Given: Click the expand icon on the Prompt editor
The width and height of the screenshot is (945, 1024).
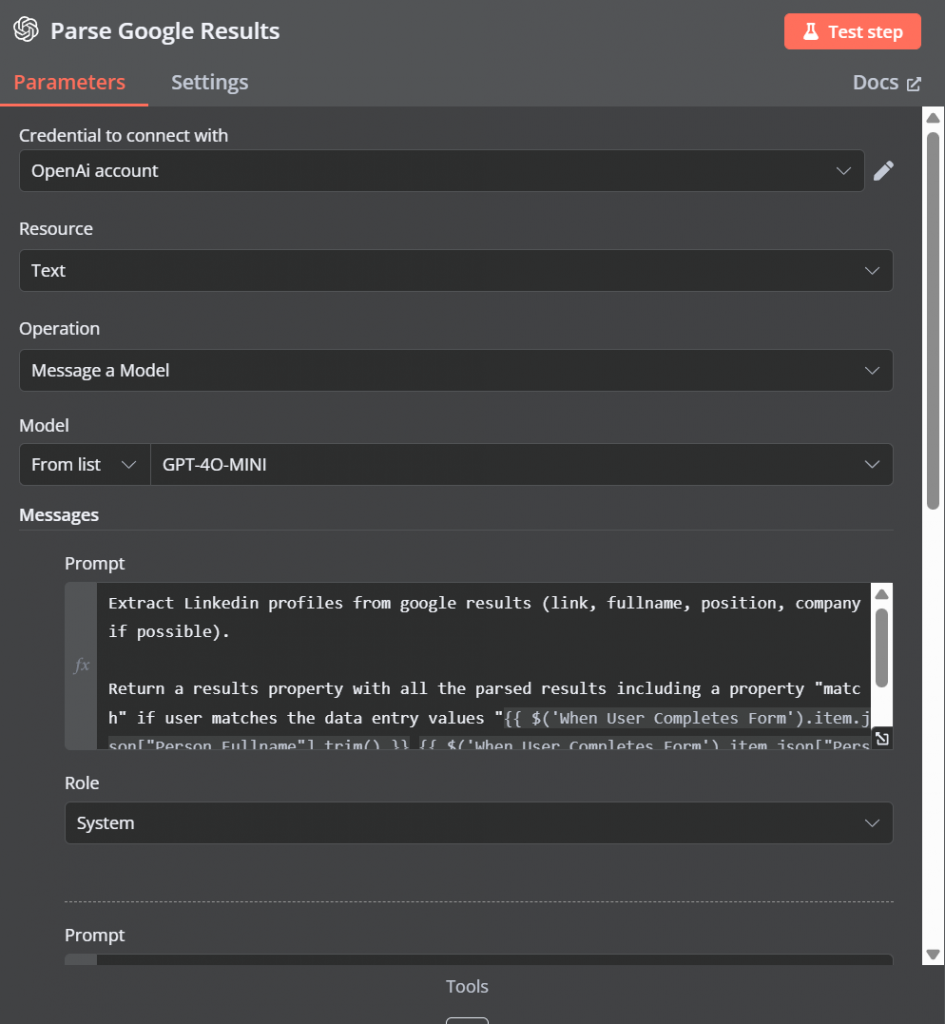Looking at the screenshot, I should click(x=880, y=738).
